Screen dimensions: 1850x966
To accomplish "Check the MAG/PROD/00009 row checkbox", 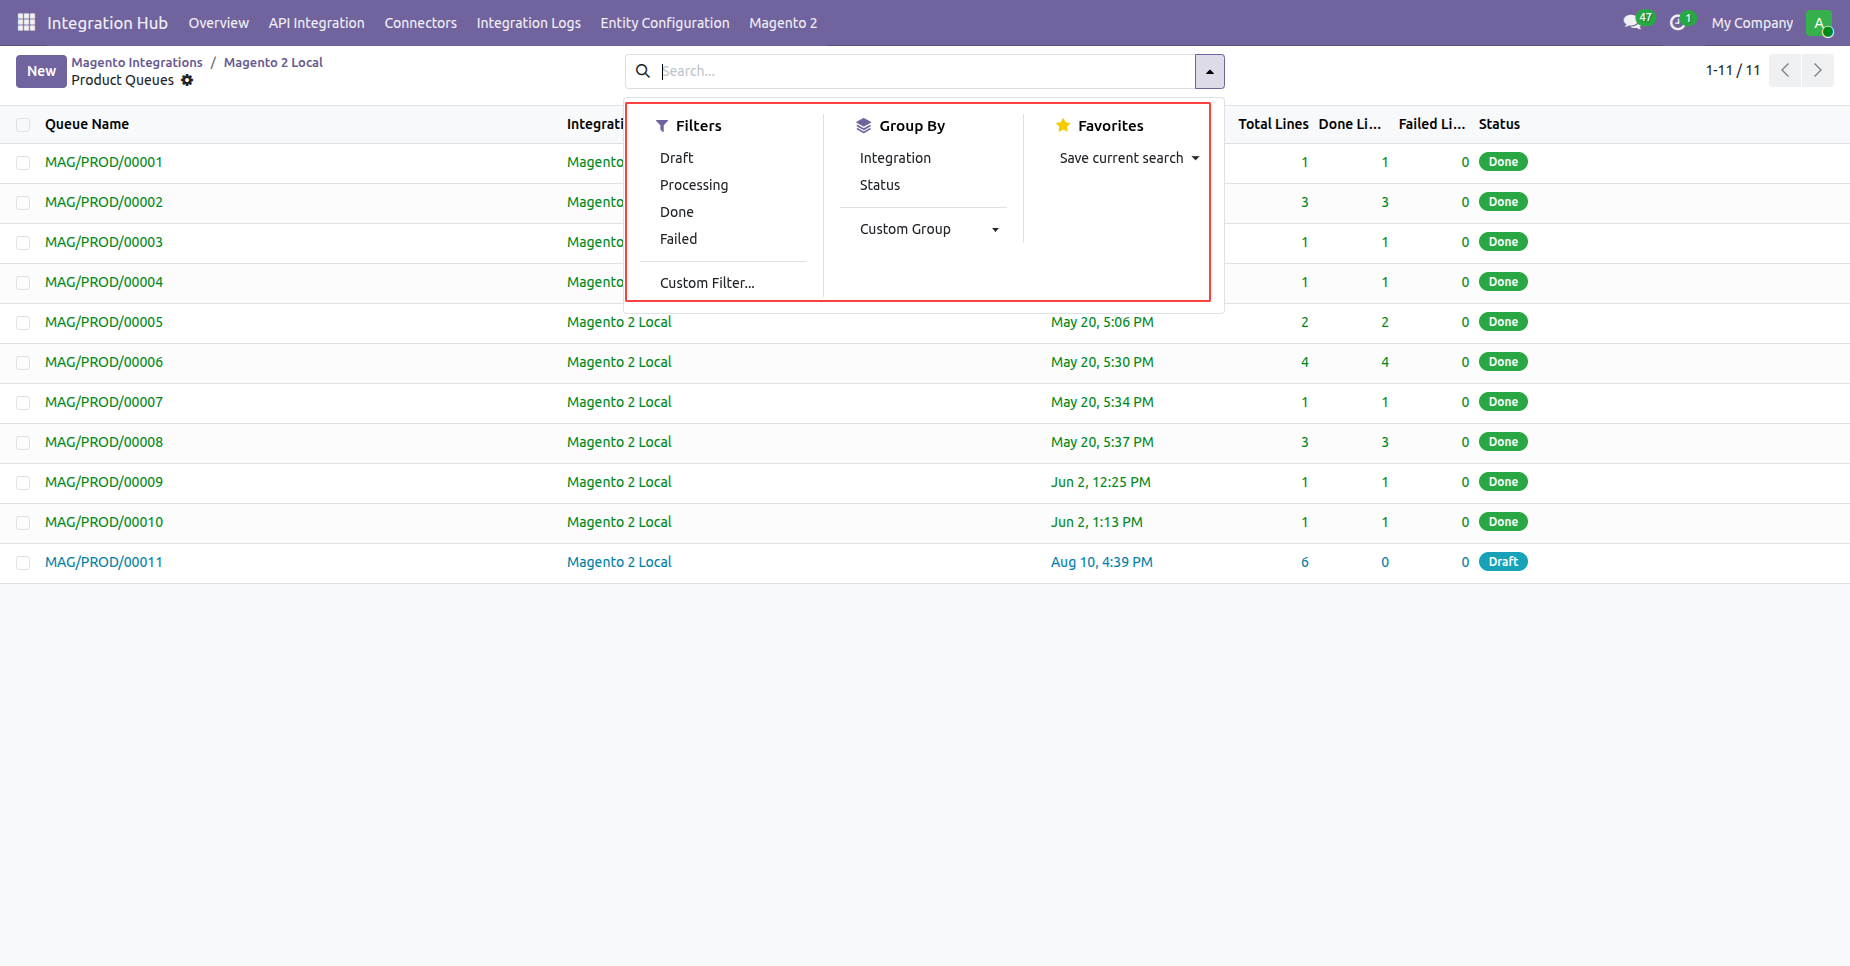I will click(23, 483).
